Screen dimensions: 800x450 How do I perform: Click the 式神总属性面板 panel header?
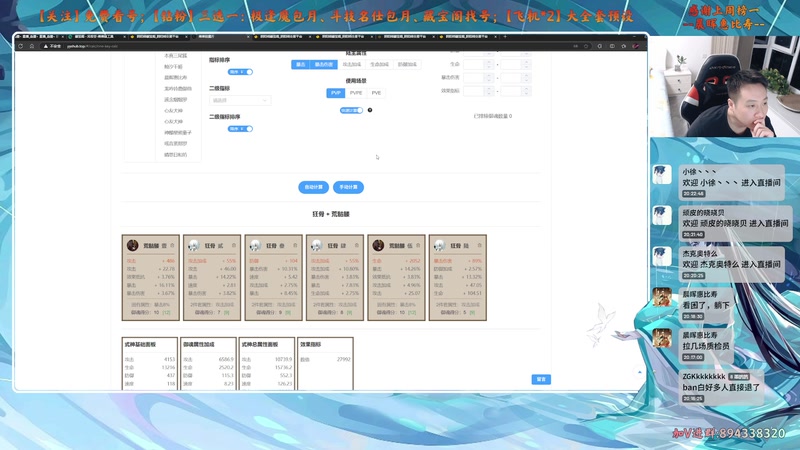(x=260, y=345)
